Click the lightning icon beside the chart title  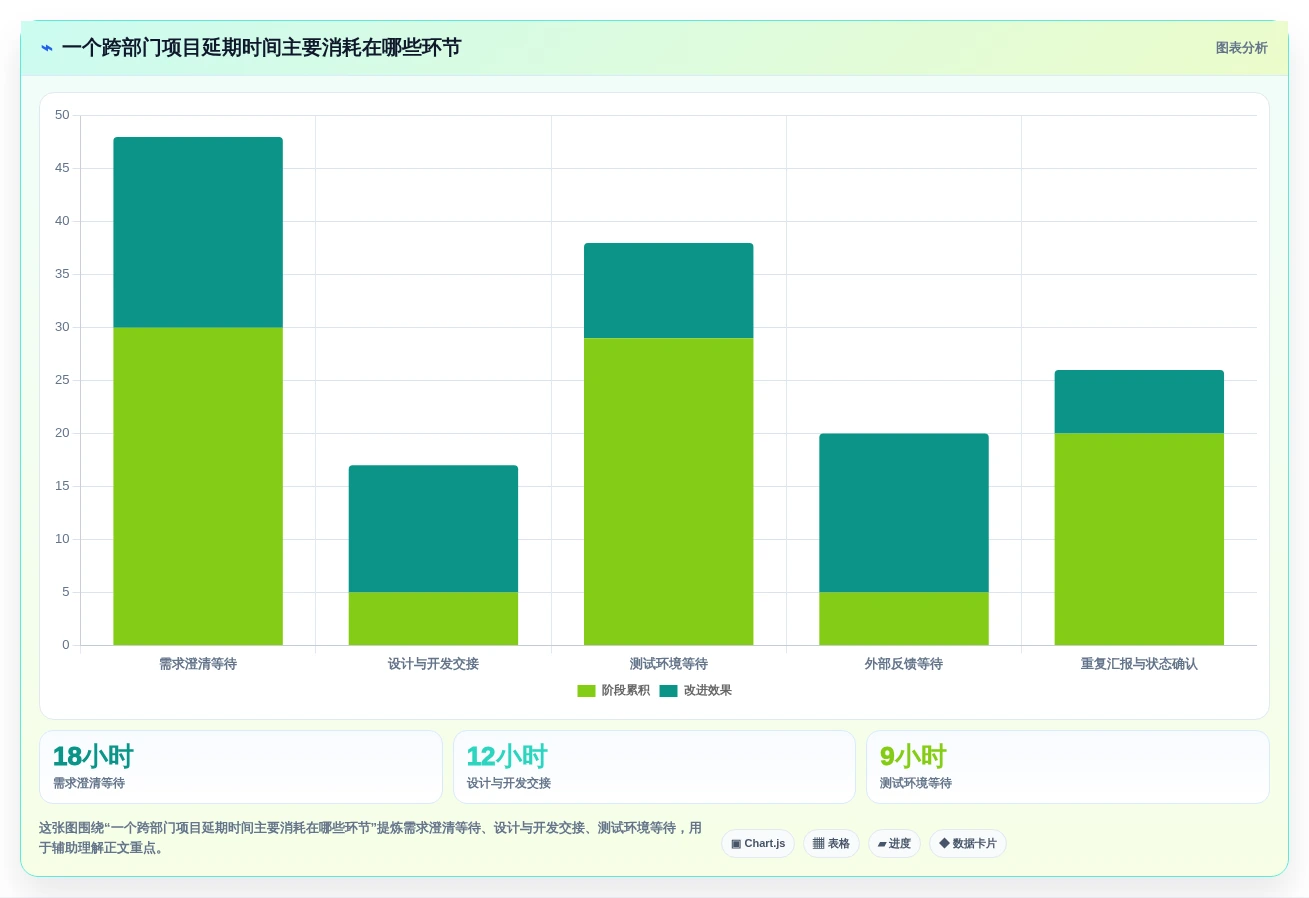(x=47, y=48)
